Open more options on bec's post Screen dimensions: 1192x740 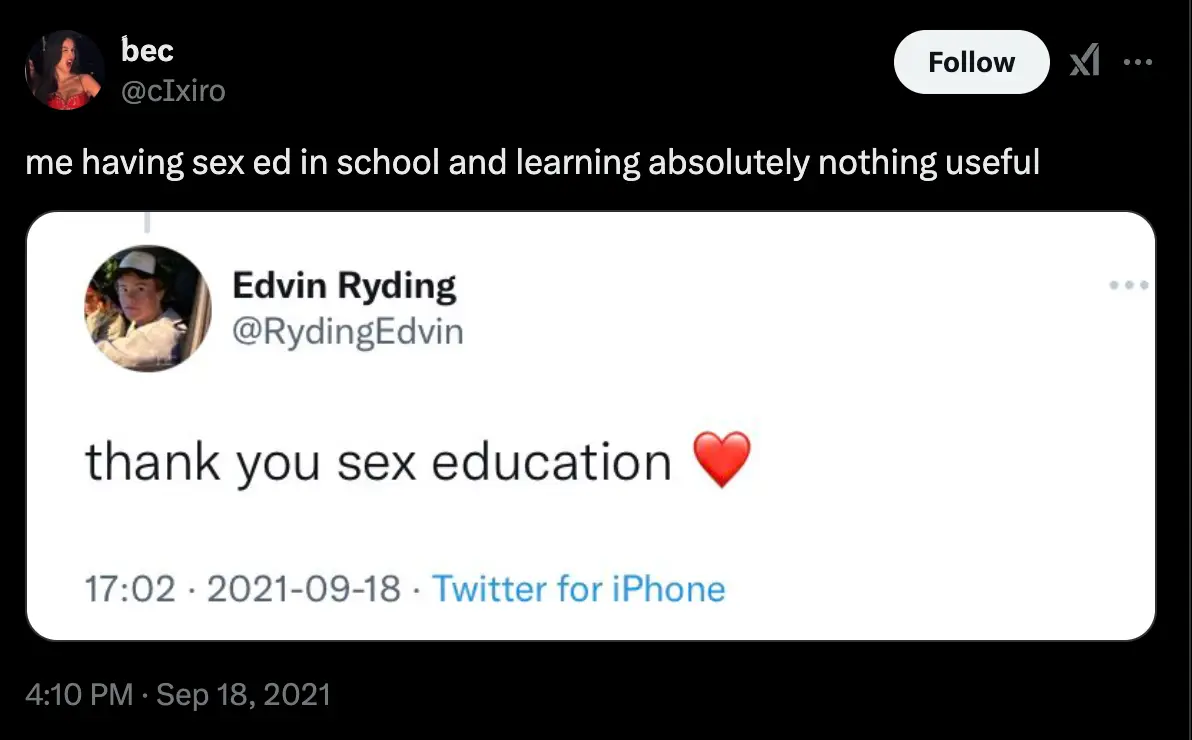(x=1137, y=63)
